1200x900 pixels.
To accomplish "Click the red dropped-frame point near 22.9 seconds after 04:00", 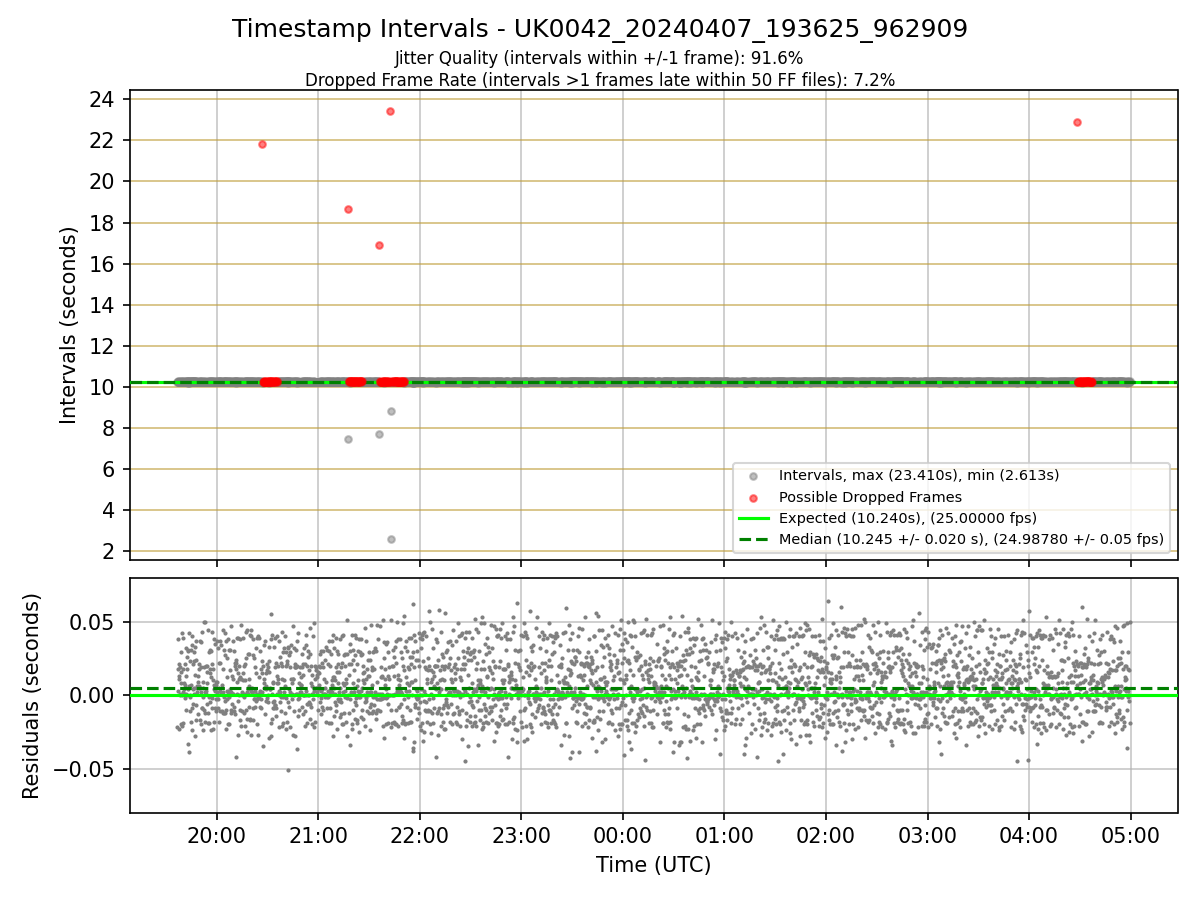I will (1077, 122).
